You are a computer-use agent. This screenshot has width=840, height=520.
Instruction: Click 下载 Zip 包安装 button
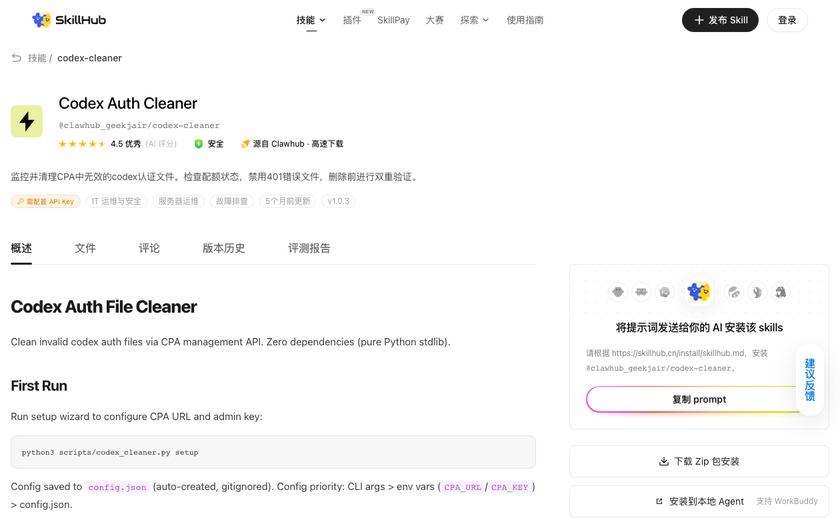(x=699, y=461)
